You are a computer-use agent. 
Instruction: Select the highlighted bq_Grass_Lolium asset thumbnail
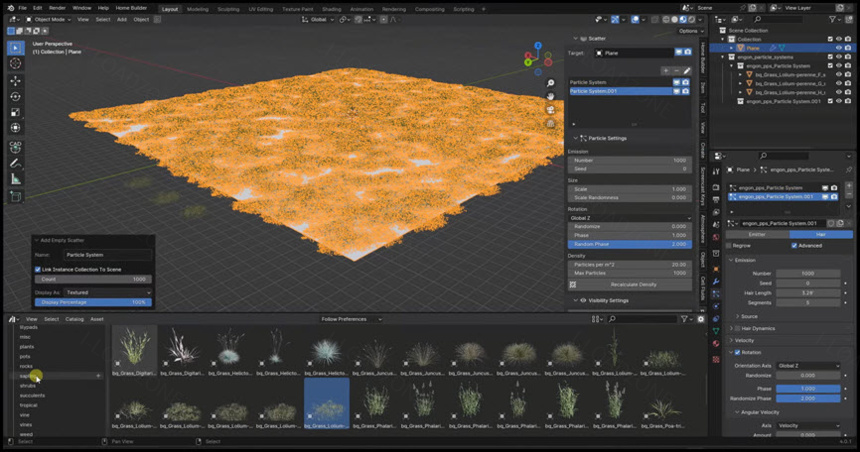click(x=326, y=403)
